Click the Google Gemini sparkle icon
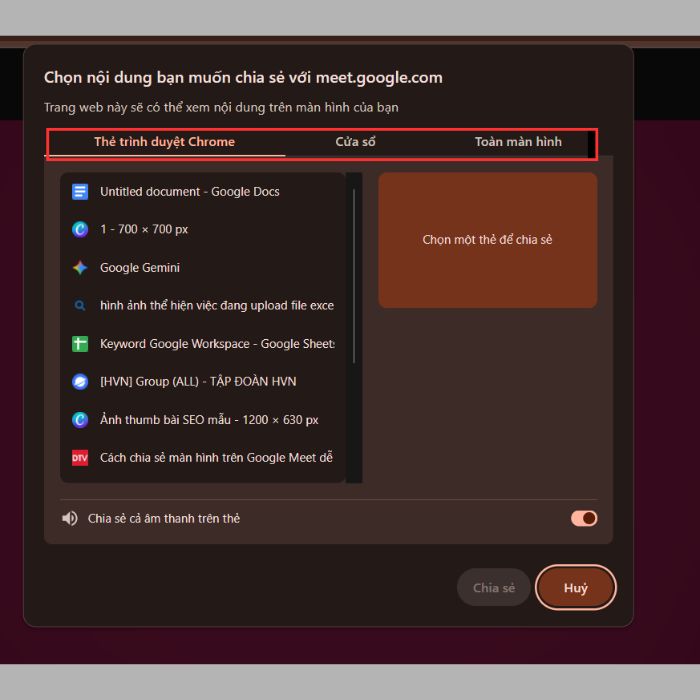700x700 pixels. 80,268
